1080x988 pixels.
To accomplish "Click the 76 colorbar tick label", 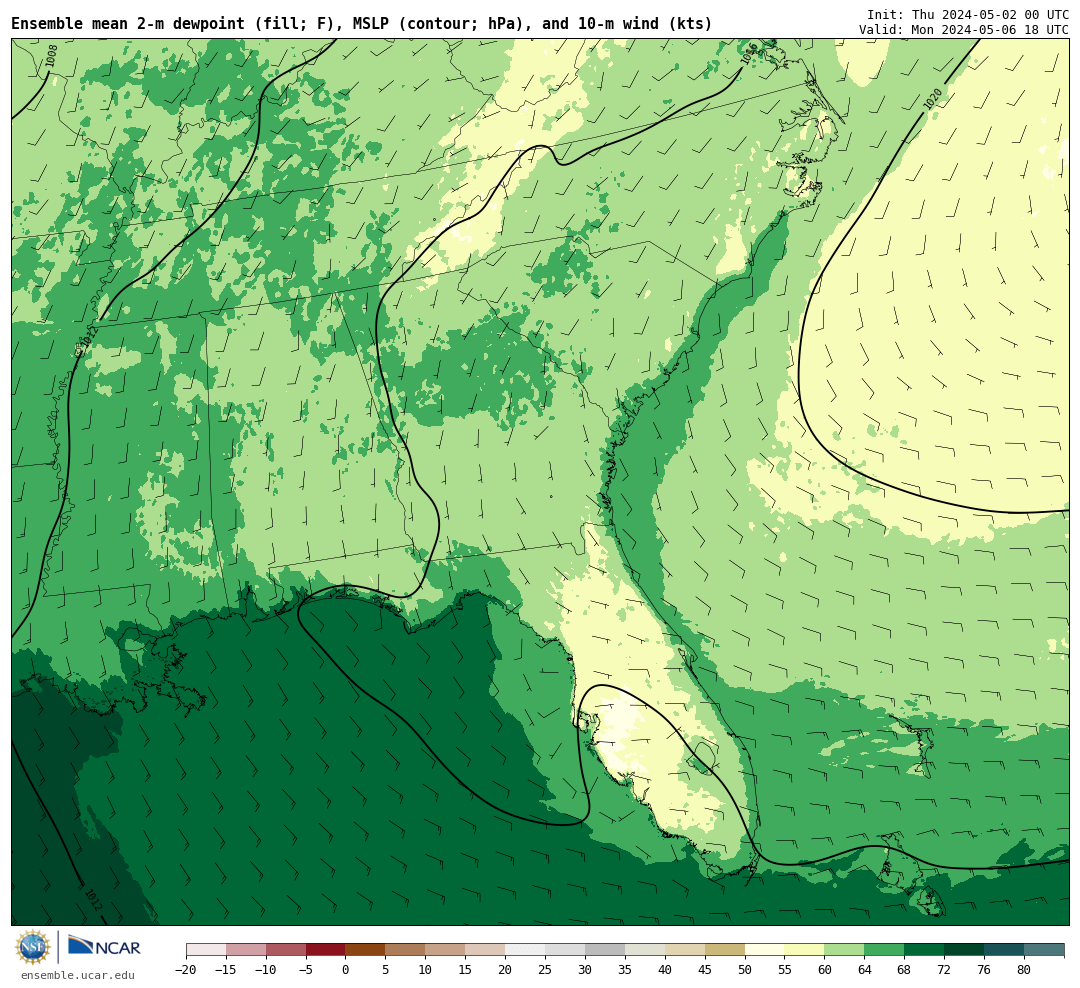I will [x=985, y=970].
